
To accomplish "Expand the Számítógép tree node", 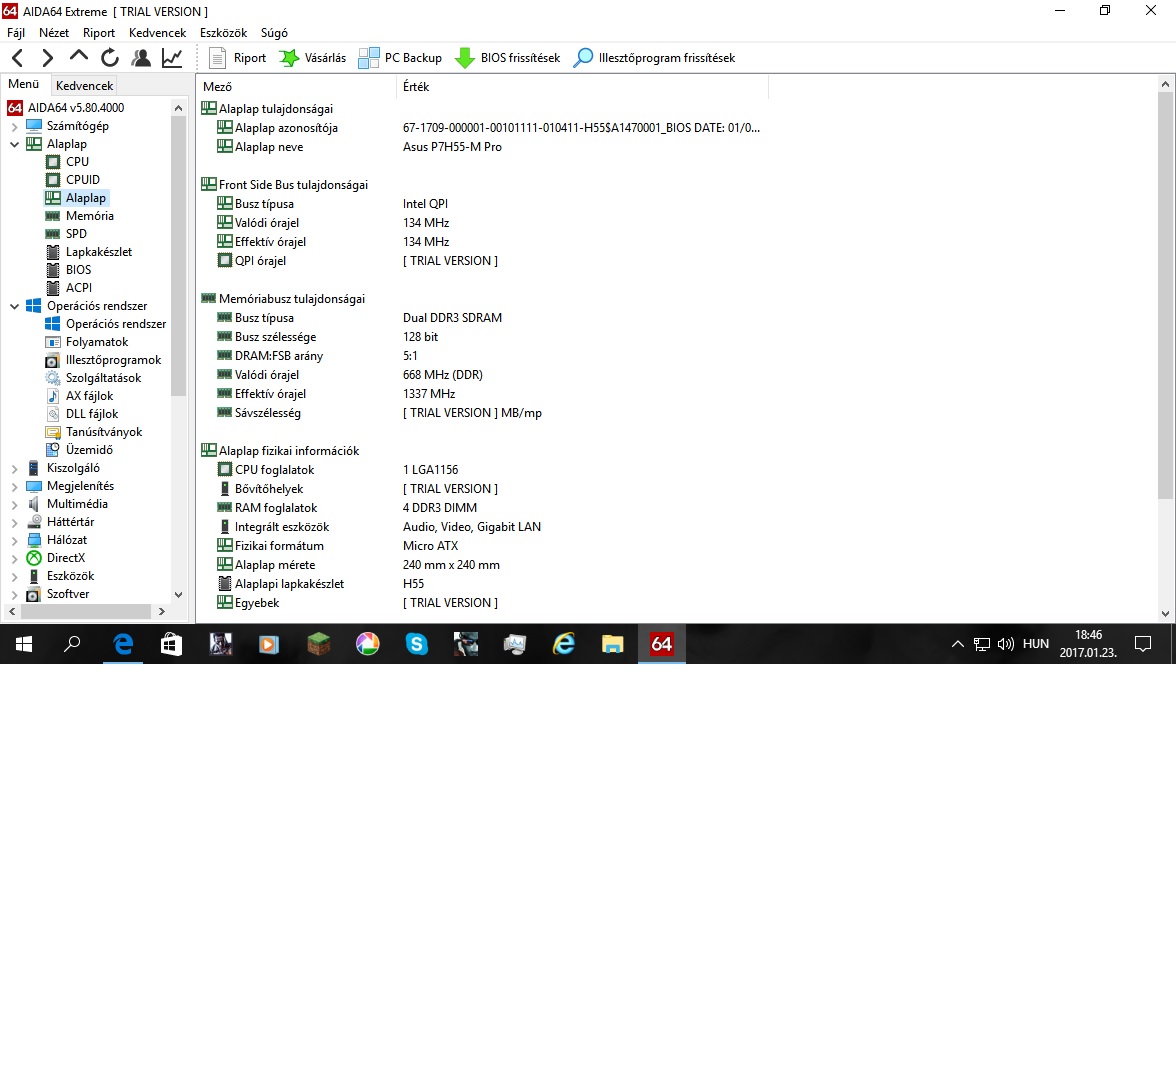I will pyautogui.click(x=14, y=126).
